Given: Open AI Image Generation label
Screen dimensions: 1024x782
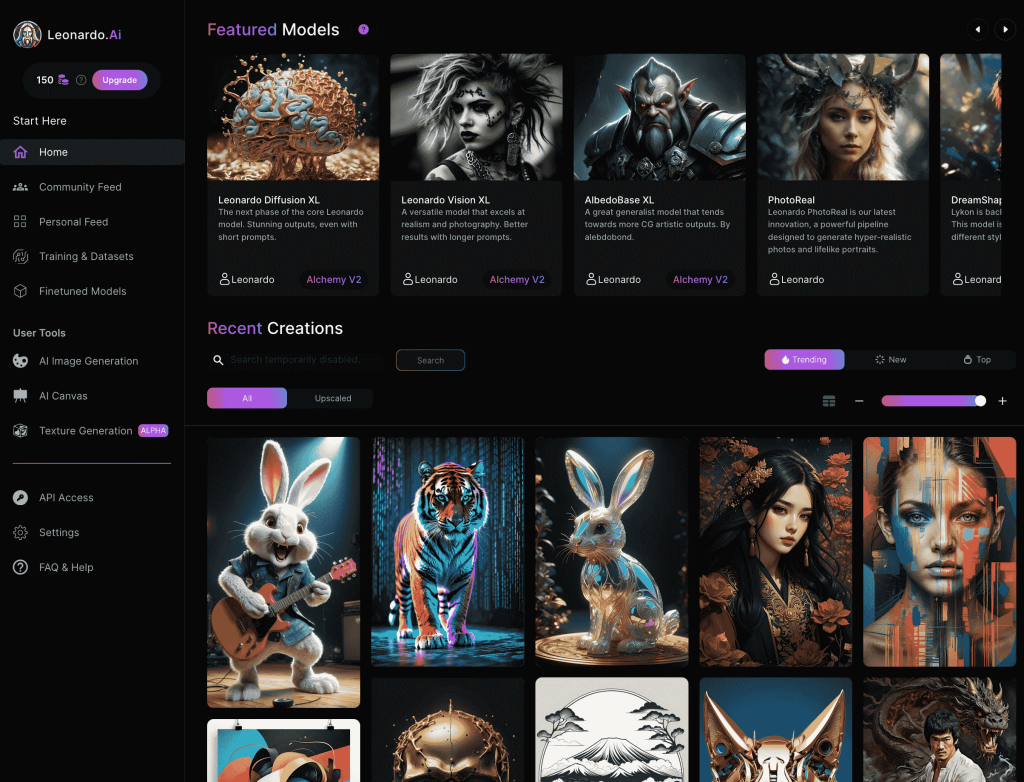Looking at the screenshot, I should coord(89,361).
